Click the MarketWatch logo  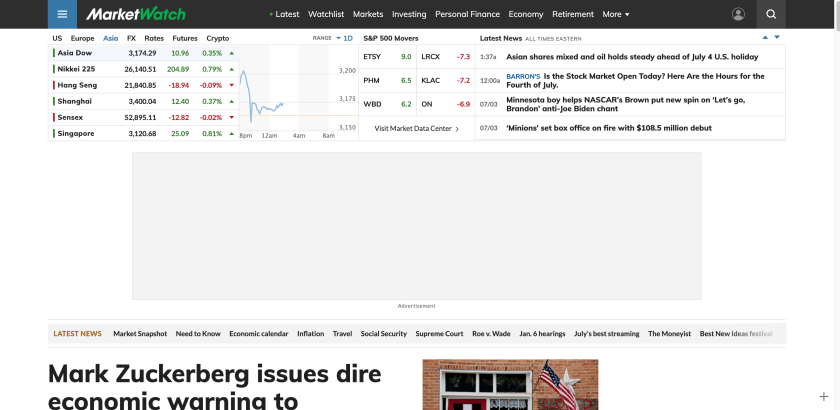pos(136,14)
